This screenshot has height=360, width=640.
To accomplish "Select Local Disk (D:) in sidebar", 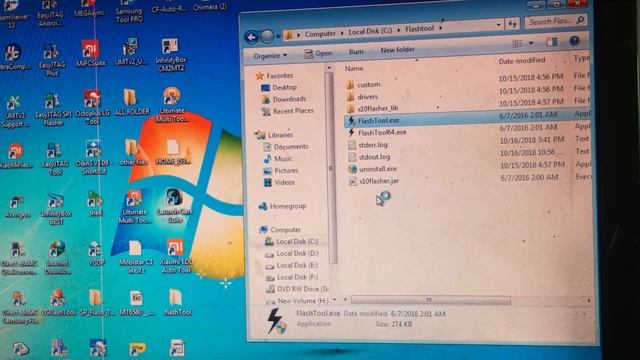I will click(291, 253).
